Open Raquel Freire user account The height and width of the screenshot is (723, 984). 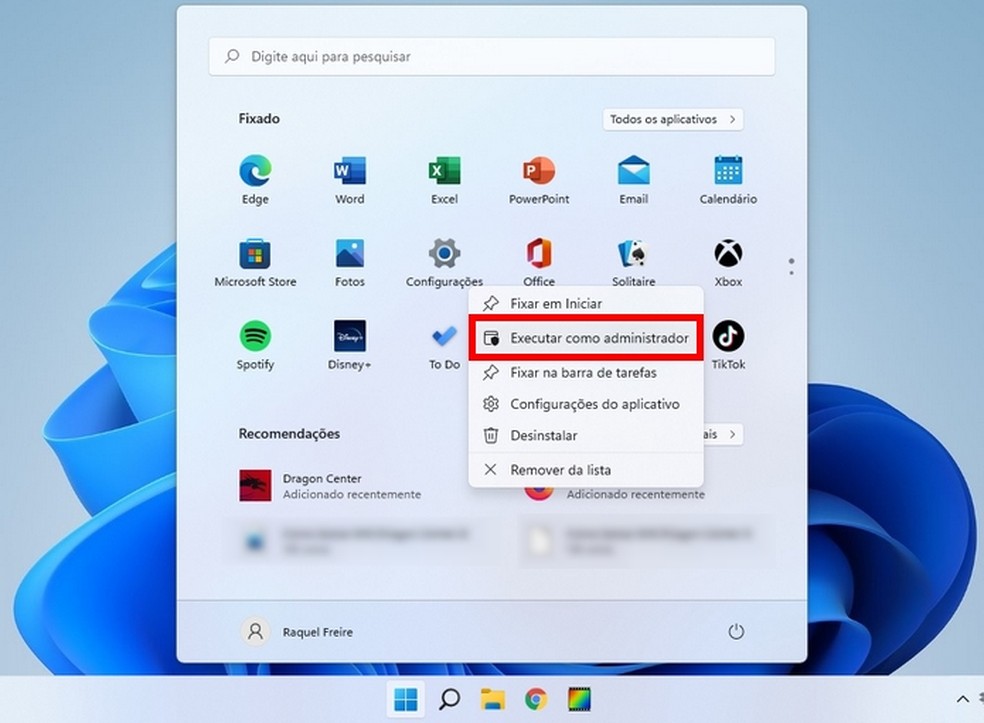(297, 631)
